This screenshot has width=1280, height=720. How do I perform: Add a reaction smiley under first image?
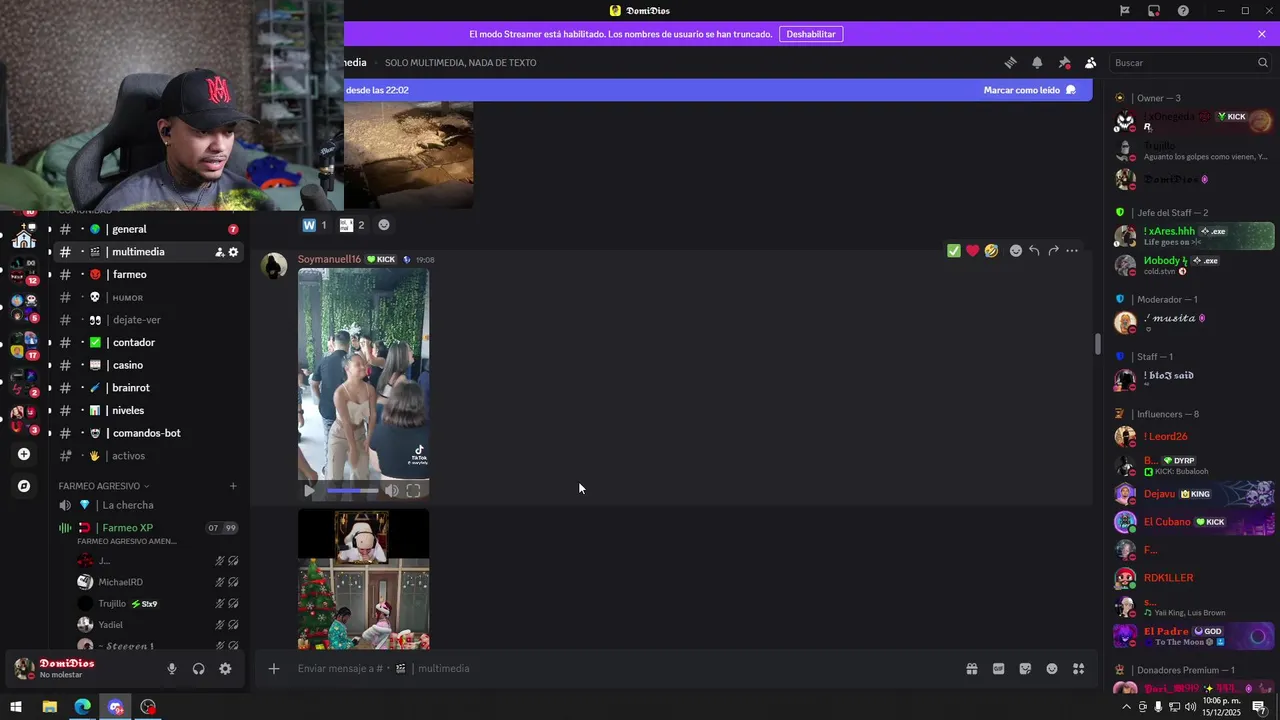tap(384, 225)
